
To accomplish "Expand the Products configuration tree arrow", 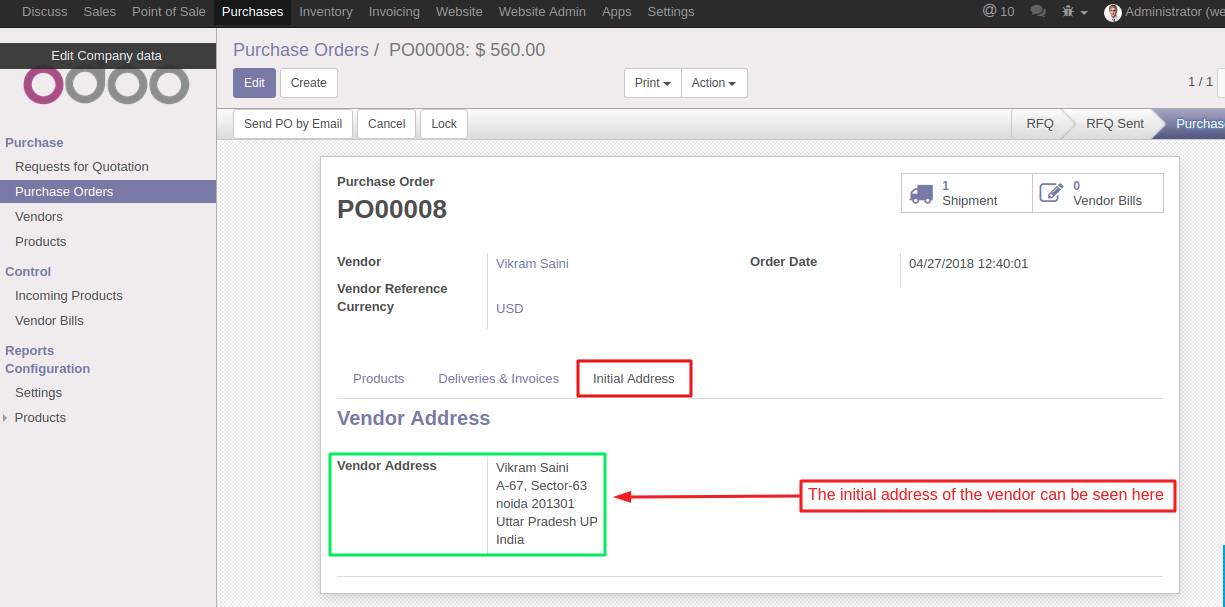I will click(6, 418).
